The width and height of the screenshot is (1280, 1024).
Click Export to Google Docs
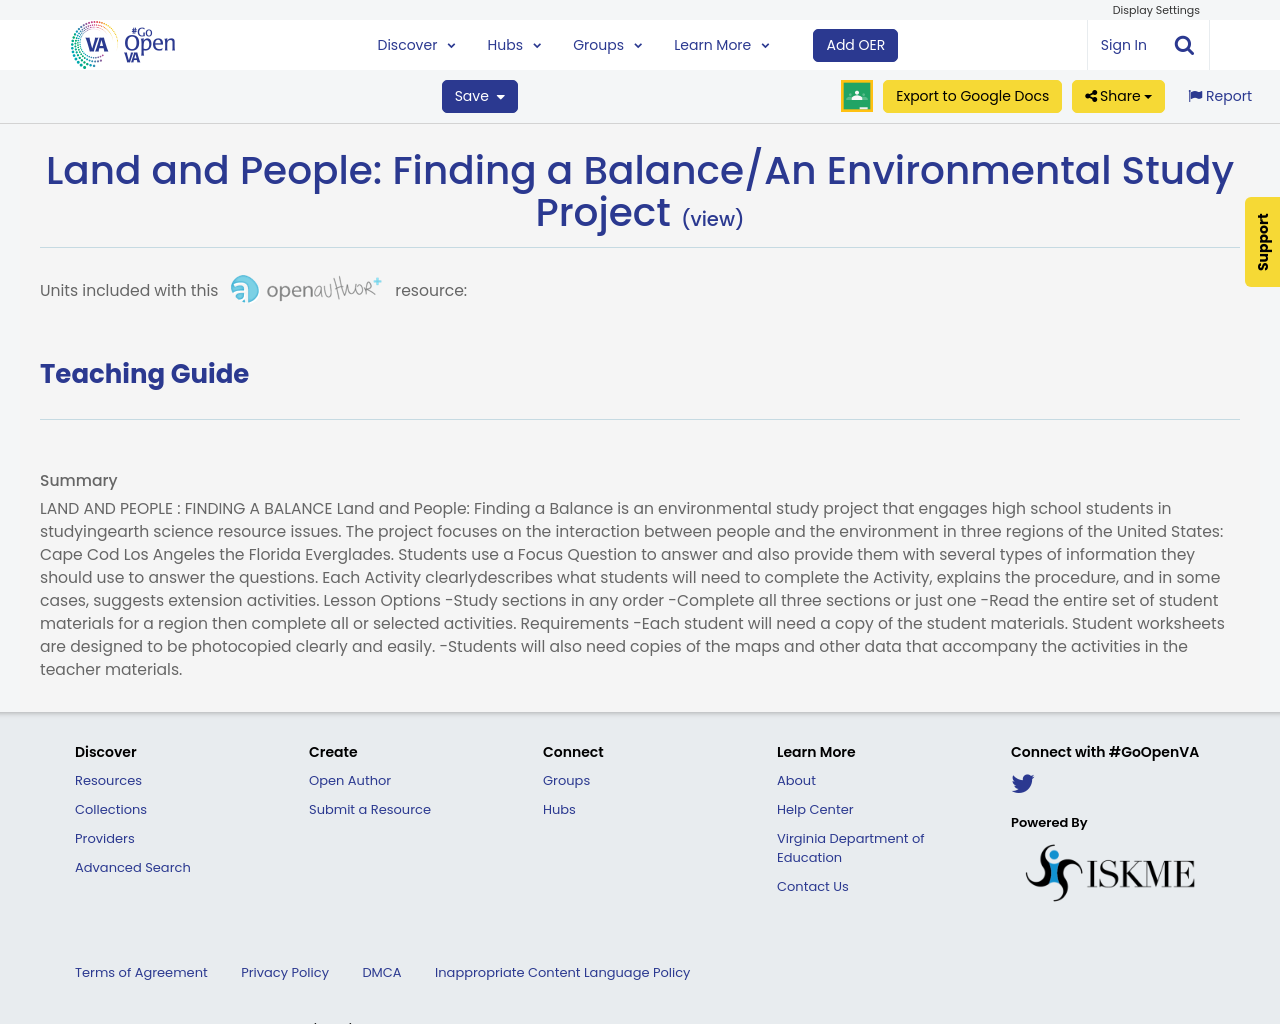click(x=972, y=94)
